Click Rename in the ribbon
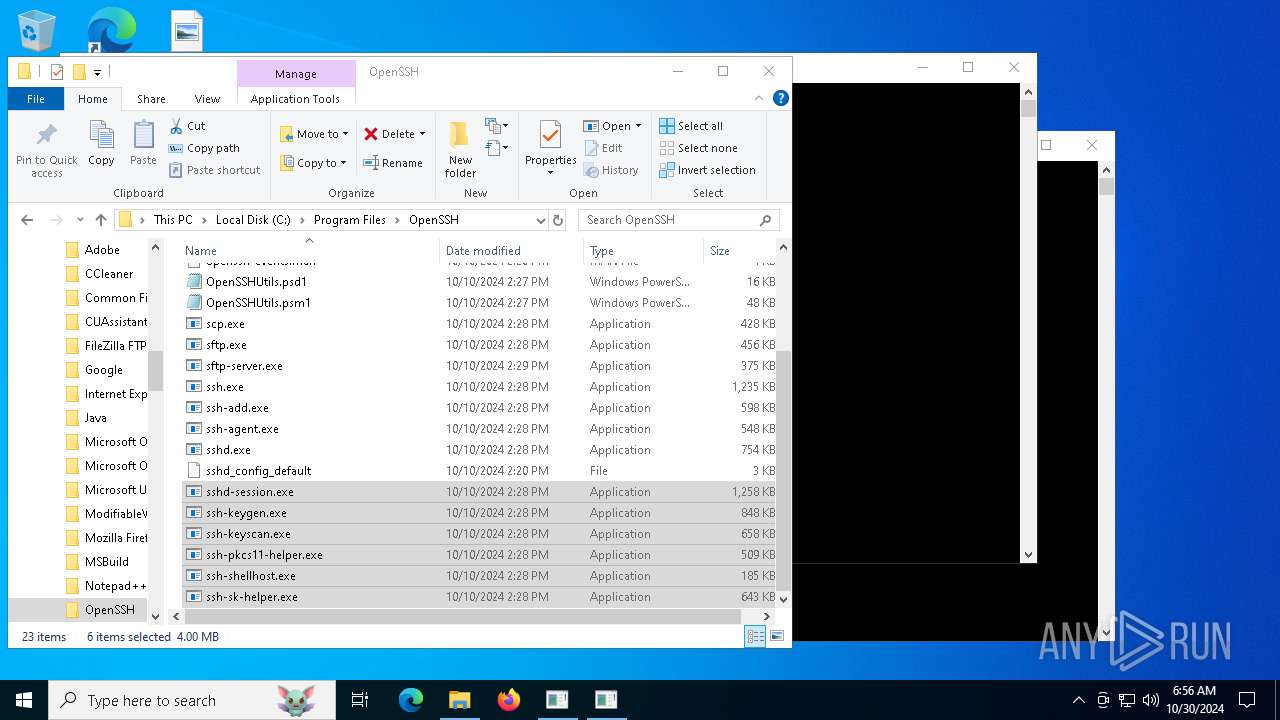This screenshot has width=1280, height=720. [x=393, y=163]
